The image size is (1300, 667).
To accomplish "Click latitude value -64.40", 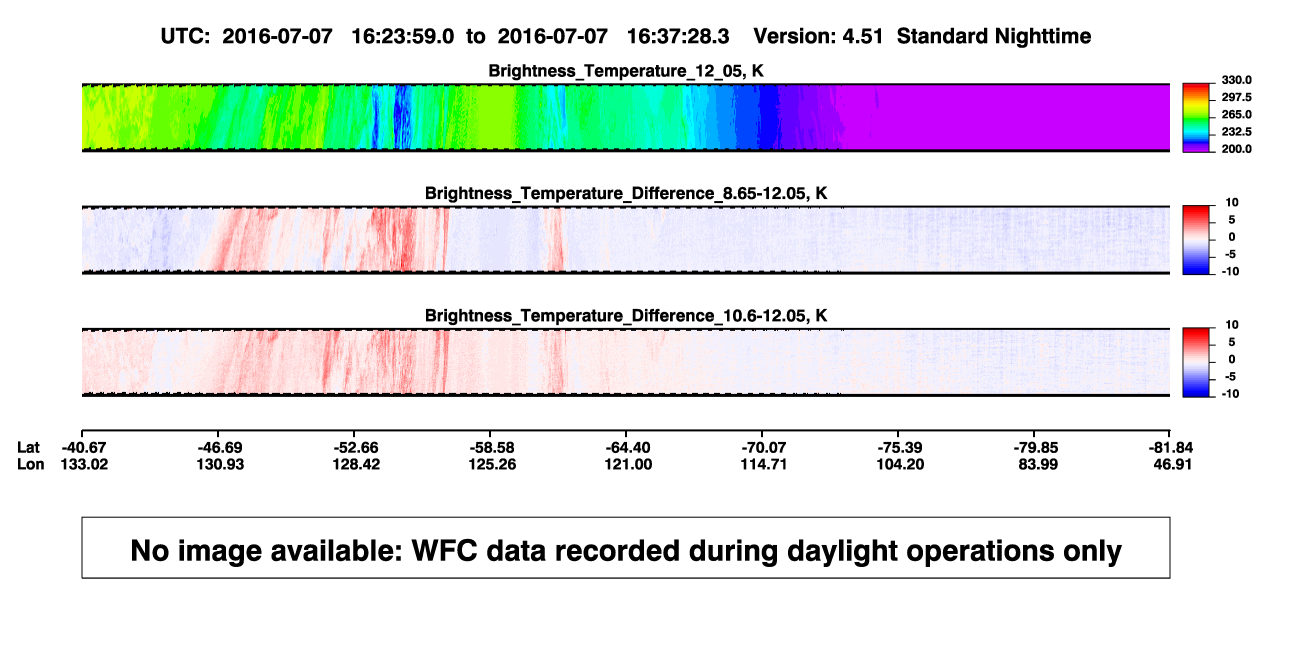I will (629, 446).
